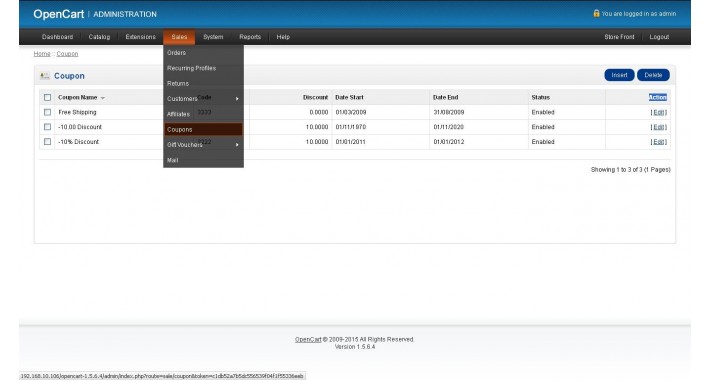Expand the Customers submenu arrow

tap(237, 99)
